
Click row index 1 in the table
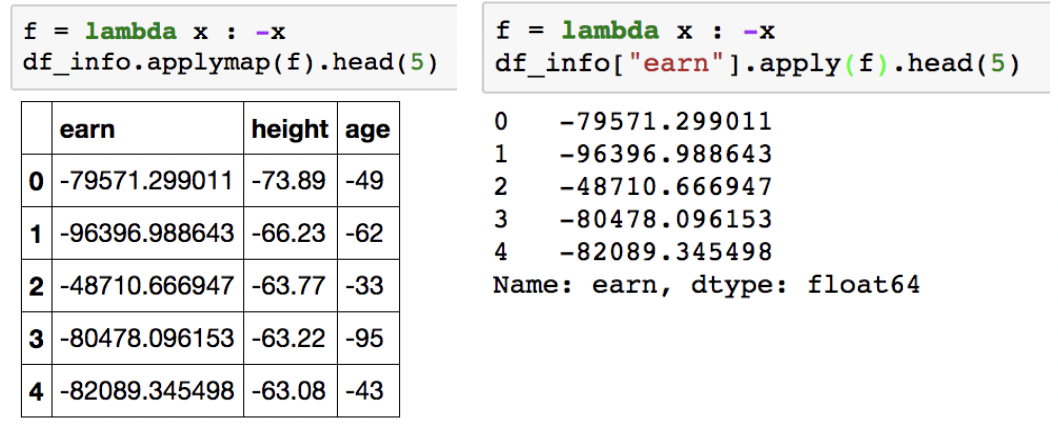coord(36,234)
